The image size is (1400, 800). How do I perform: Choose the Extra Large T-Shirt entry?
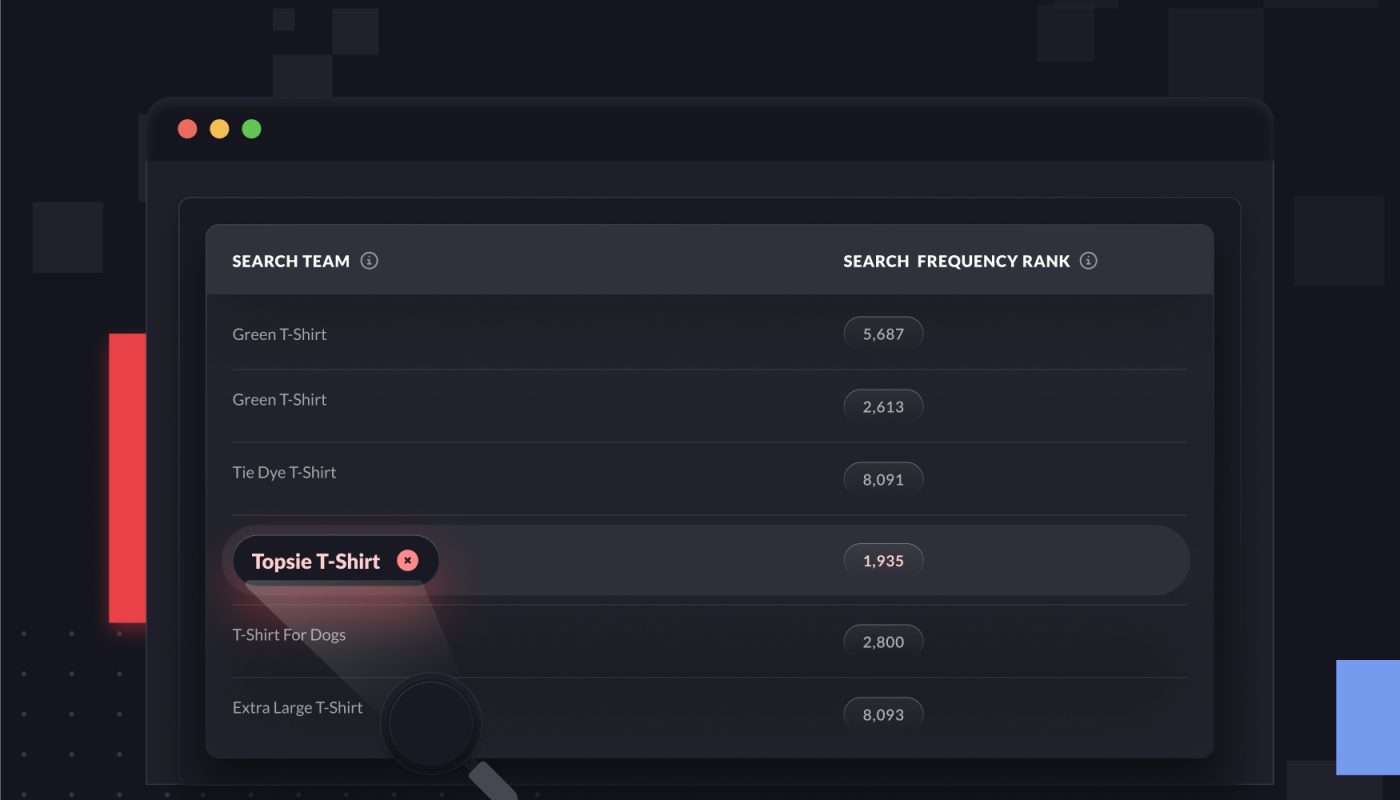710,712
